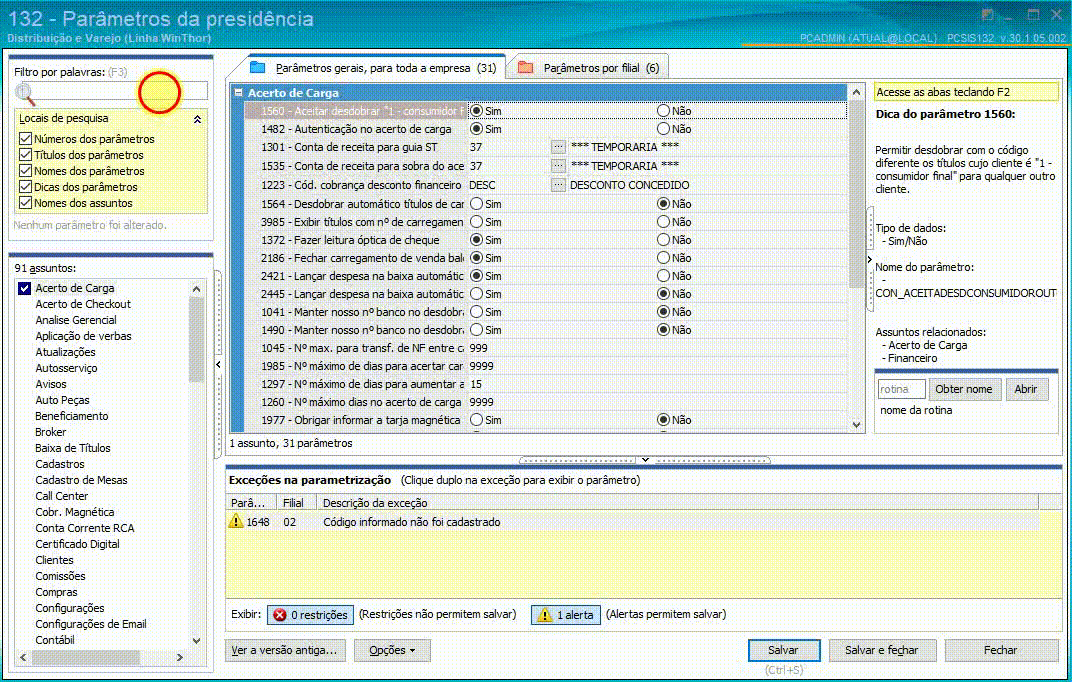
Task: Click the subjects list vertical scrollbar thumb
Action: click(x=197, y=340)
